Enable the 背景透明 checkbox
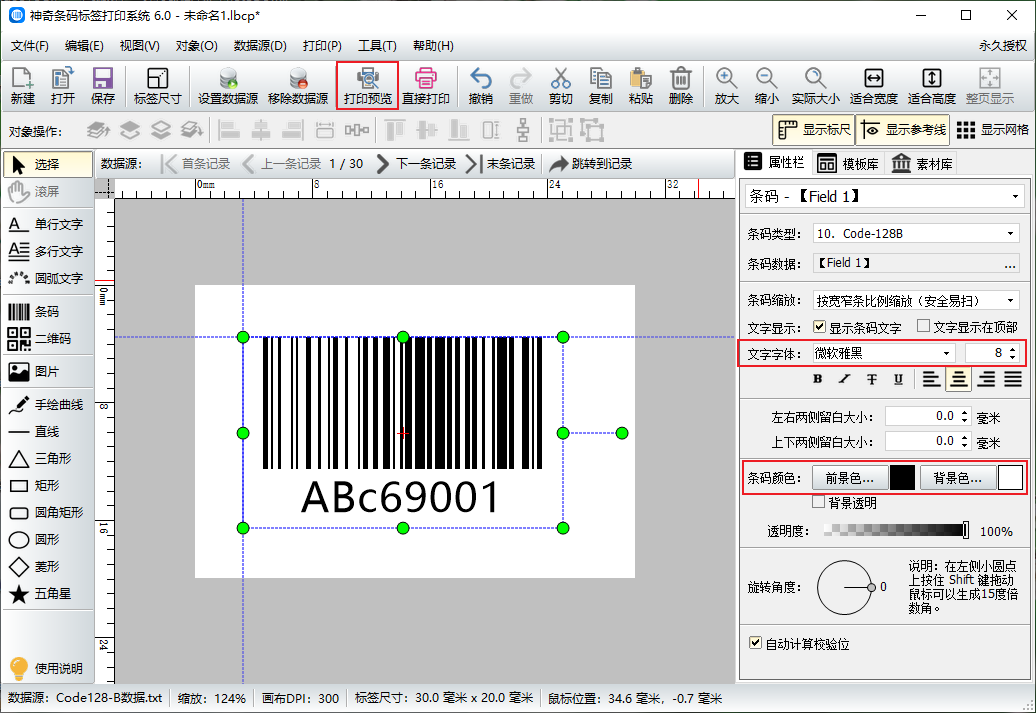This screenshot has height=713, width=1036. 819,502
